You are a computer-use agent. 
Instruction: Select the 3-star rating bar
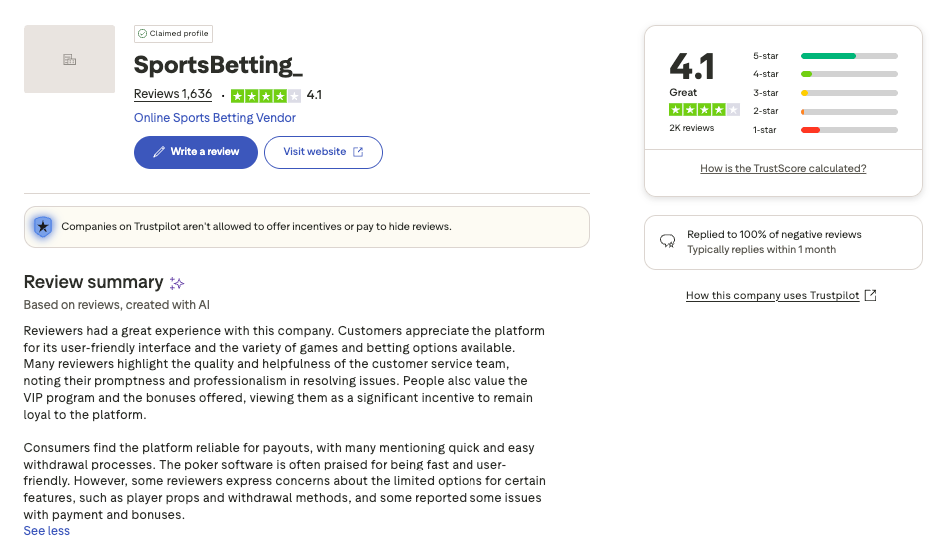[x=848, y=93]
